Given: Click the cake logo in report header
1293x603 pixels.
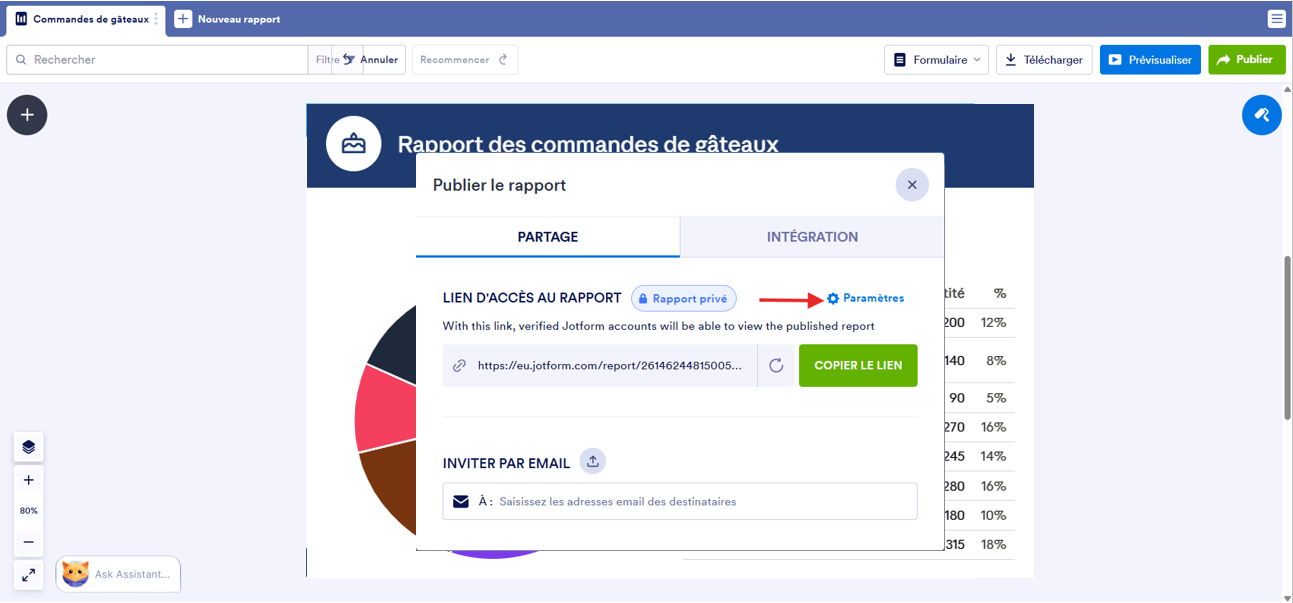Looking at the screenshot, I should [353, 144].
